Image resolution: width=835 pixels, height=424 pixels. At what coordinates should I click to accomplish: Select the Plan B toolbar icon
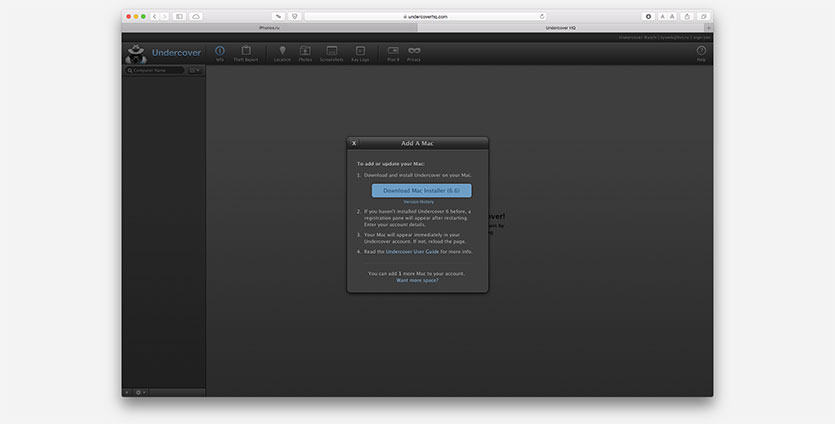point(393,53)
